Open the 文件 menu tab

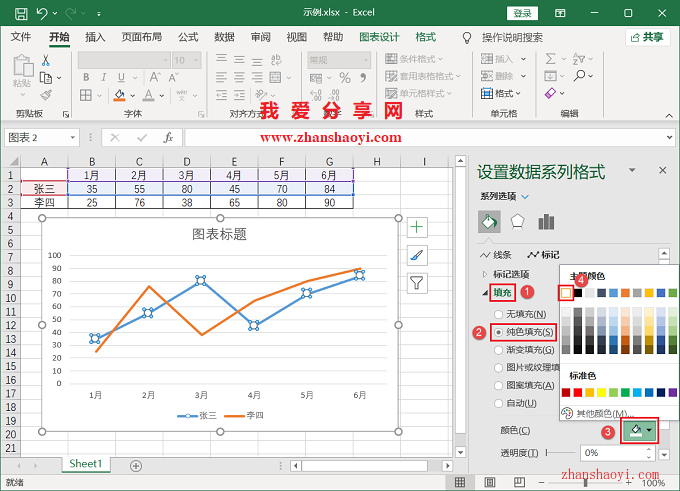tap(20, 37)
